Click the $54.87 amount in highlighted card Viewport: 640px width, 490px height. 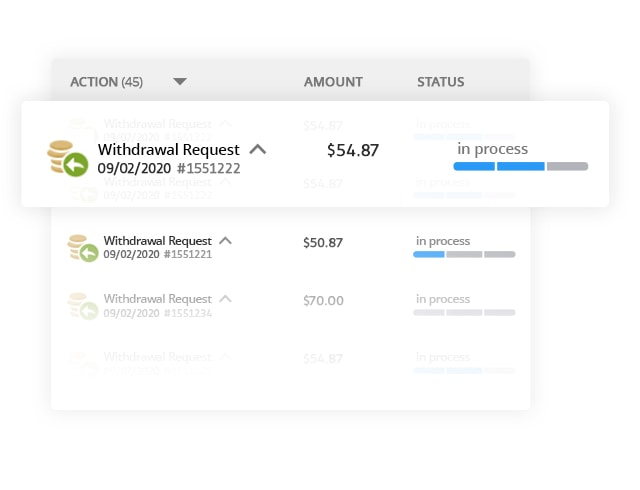[x=353, y=150]
